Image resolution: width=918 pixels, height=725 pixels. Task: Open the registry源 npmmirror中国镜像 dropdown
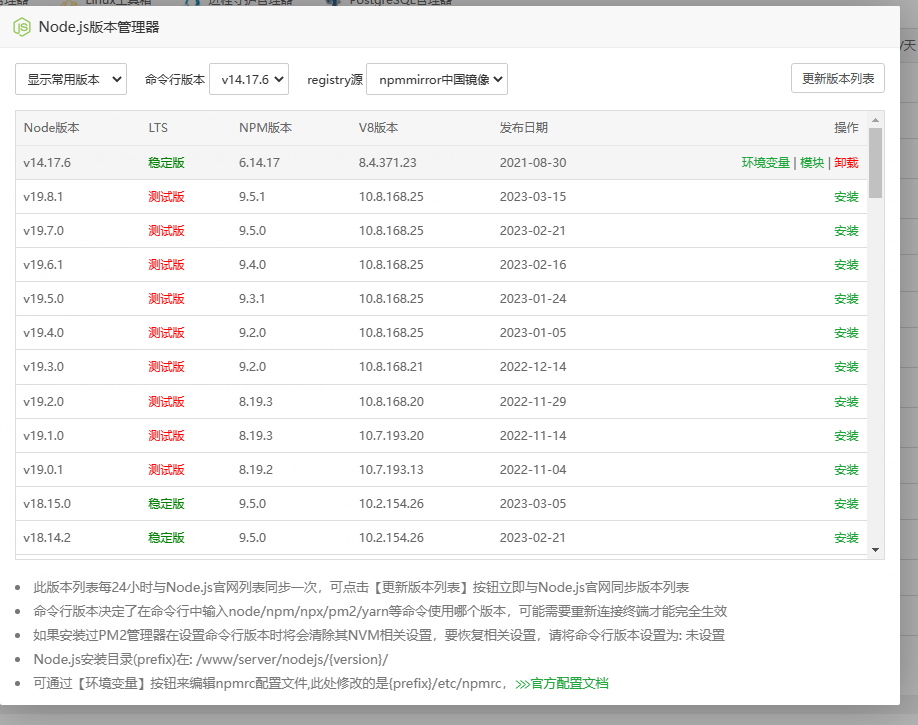point(437,79)
